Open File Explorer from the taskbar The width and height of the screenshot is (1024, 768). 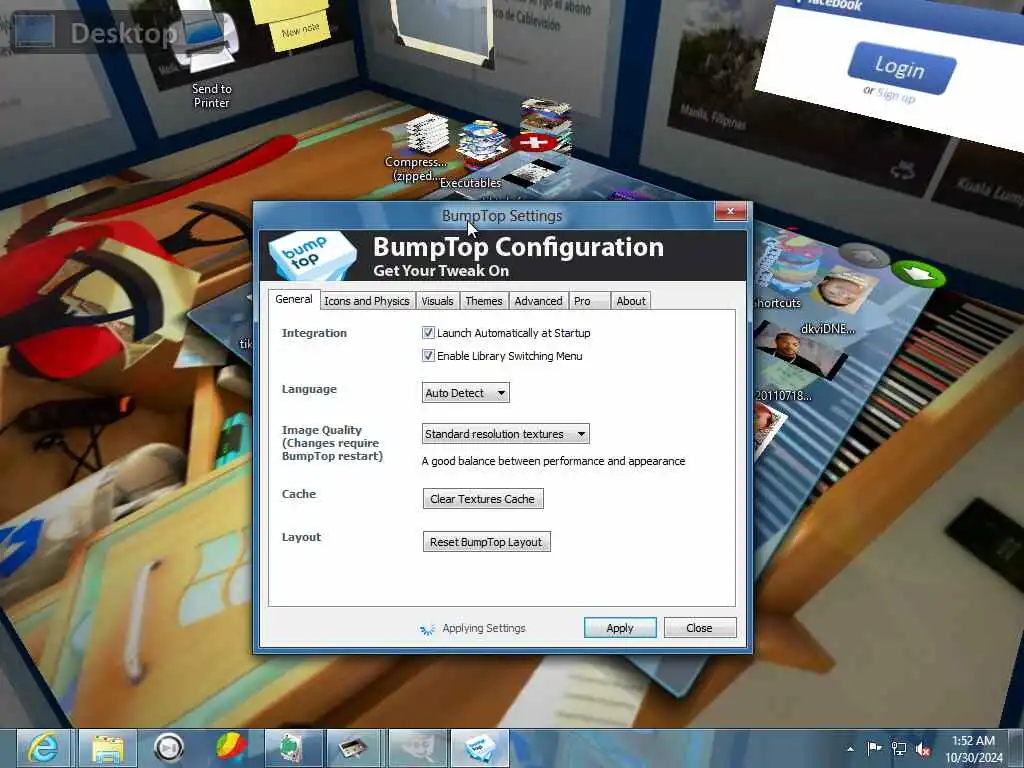[x=108, y=748]
